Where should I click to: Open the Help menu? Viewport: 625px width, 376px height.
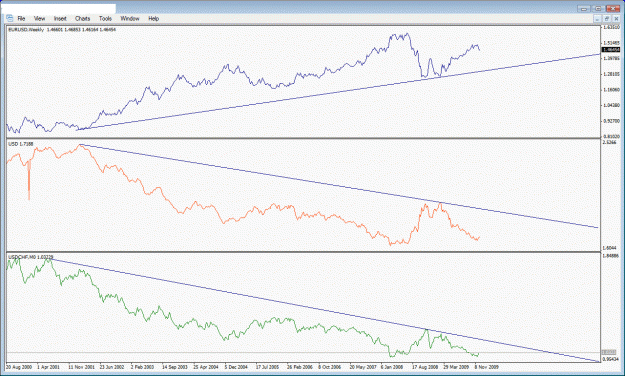[153, 18]
